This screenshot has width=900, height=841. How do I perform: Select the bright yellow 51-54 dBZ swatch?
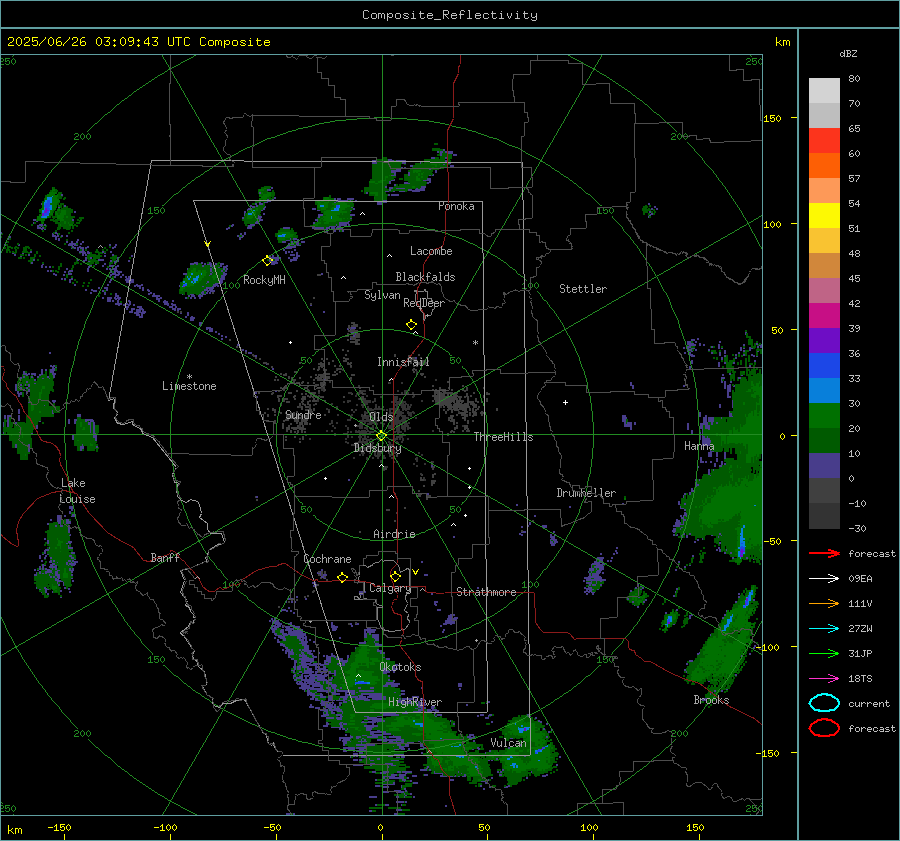point(824,215)
